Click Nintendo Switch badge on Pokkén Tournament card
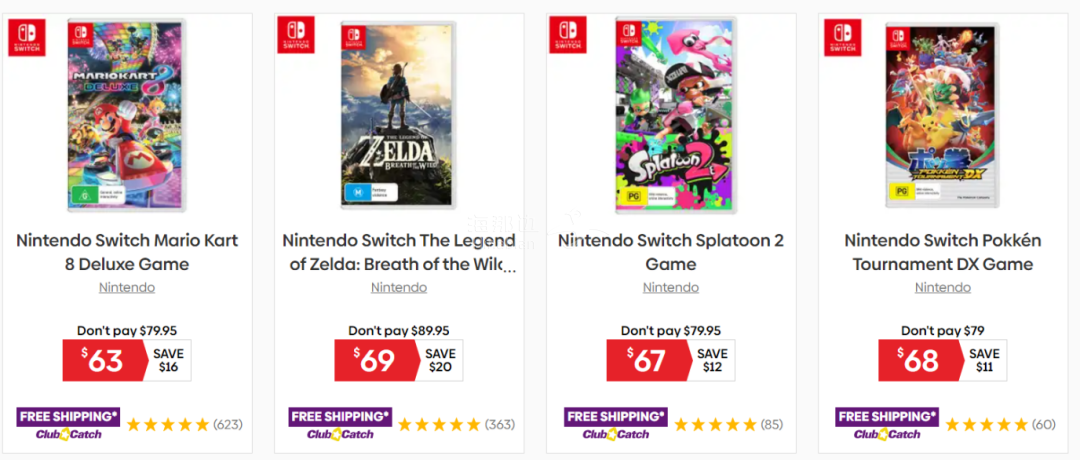Image resolution: width=1080 pixels, height=460 pixels. pyautogui.click(x=842, y=37)
